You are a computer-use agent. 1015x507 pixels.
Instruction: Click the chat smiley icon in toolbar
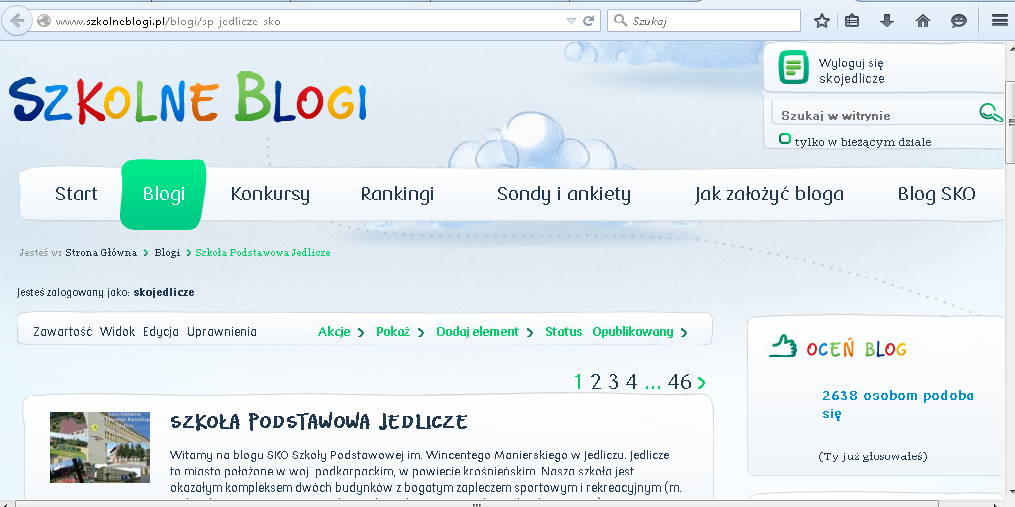click(959, 21)
